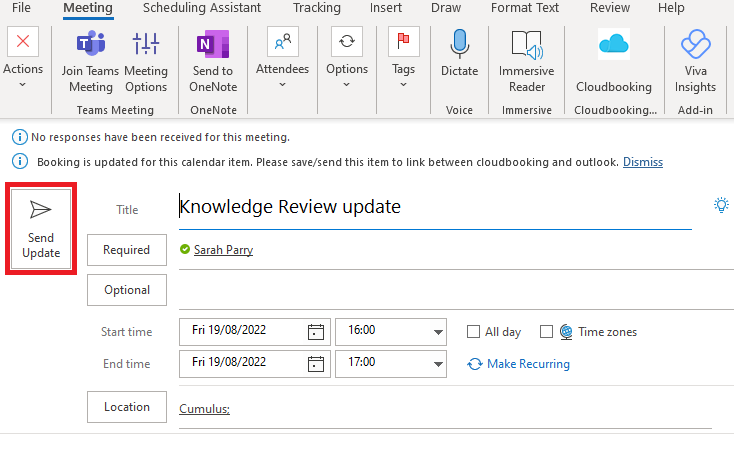Viewport: 734px width, 466px height.
Task: Click the Required attendees button
Action: [x=127, y=250]
